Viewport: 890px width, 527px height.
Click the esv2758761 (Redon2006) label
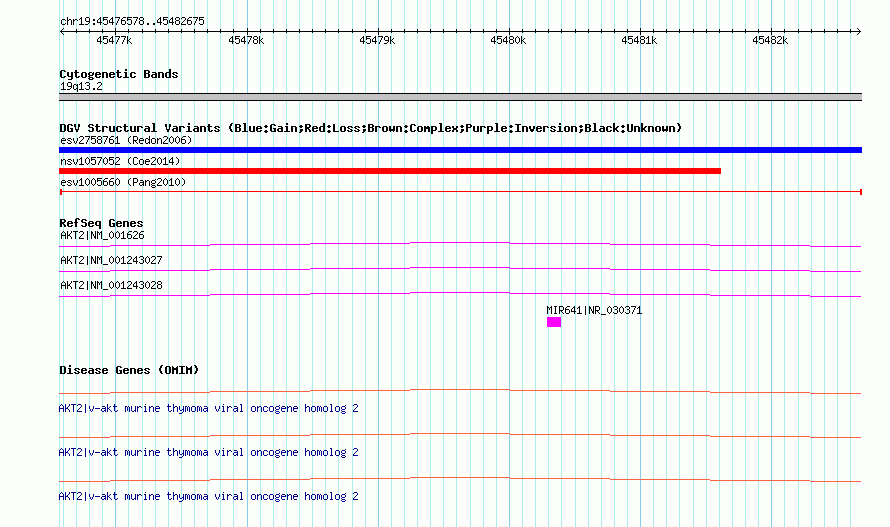coord(126,140)
